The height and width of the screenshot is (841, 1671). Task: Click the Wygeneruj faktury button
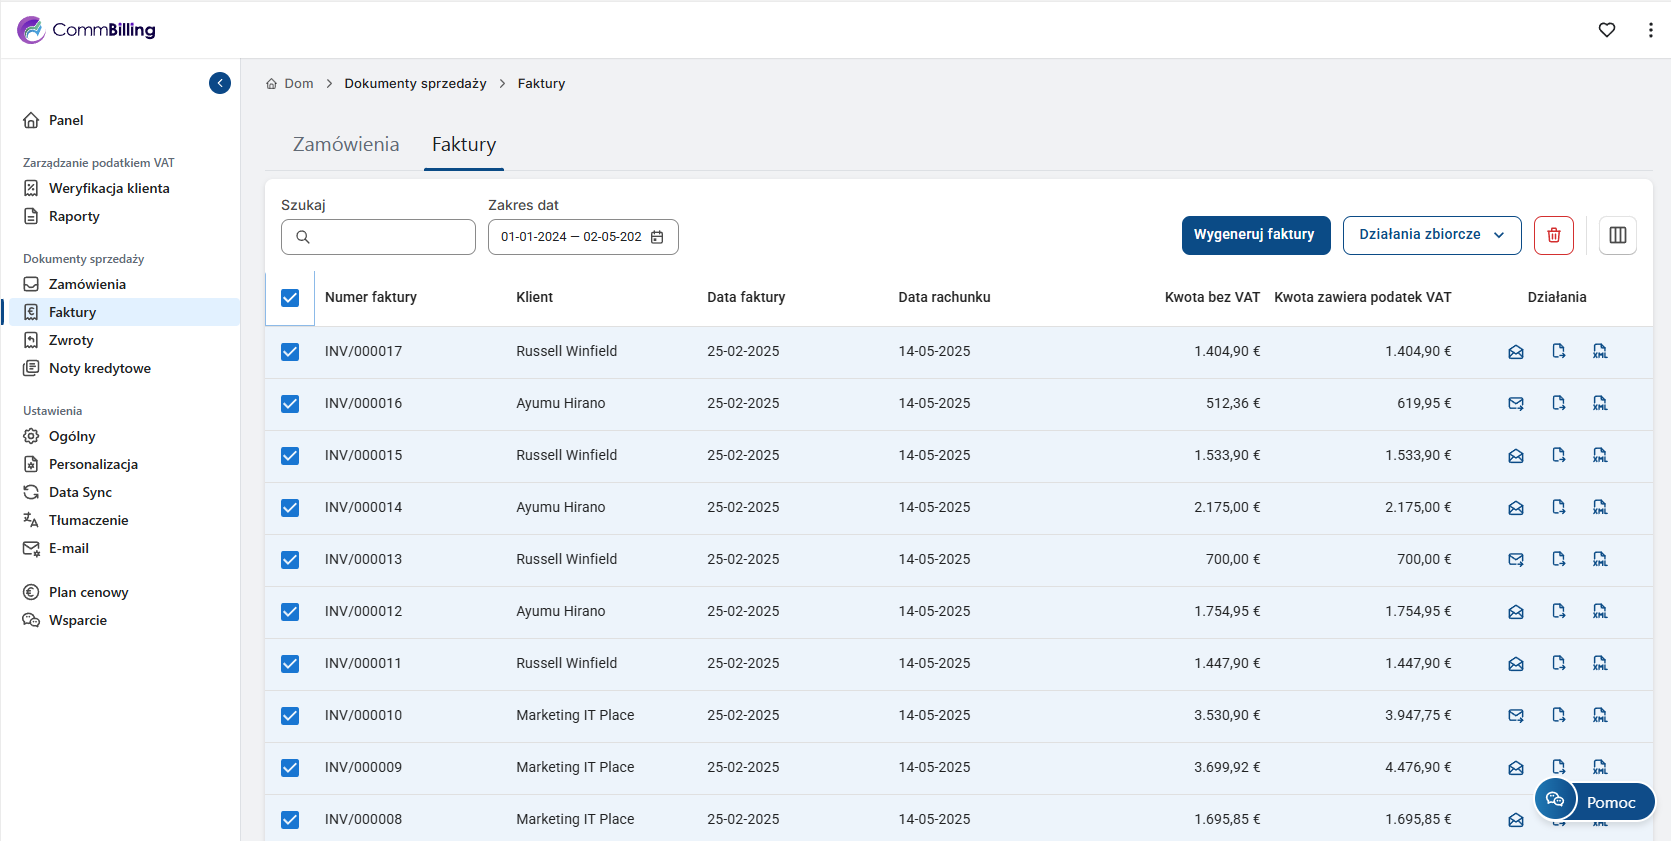[1255, 235]
